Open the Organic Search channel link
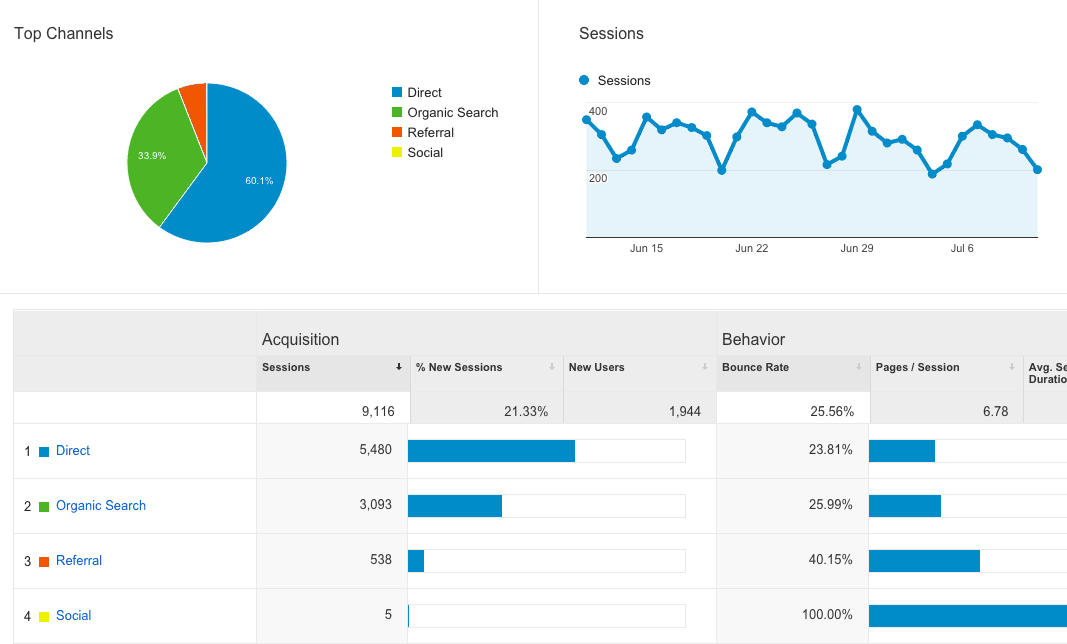This screenshot has height=644, width=1067. click(x=100, y=506)
